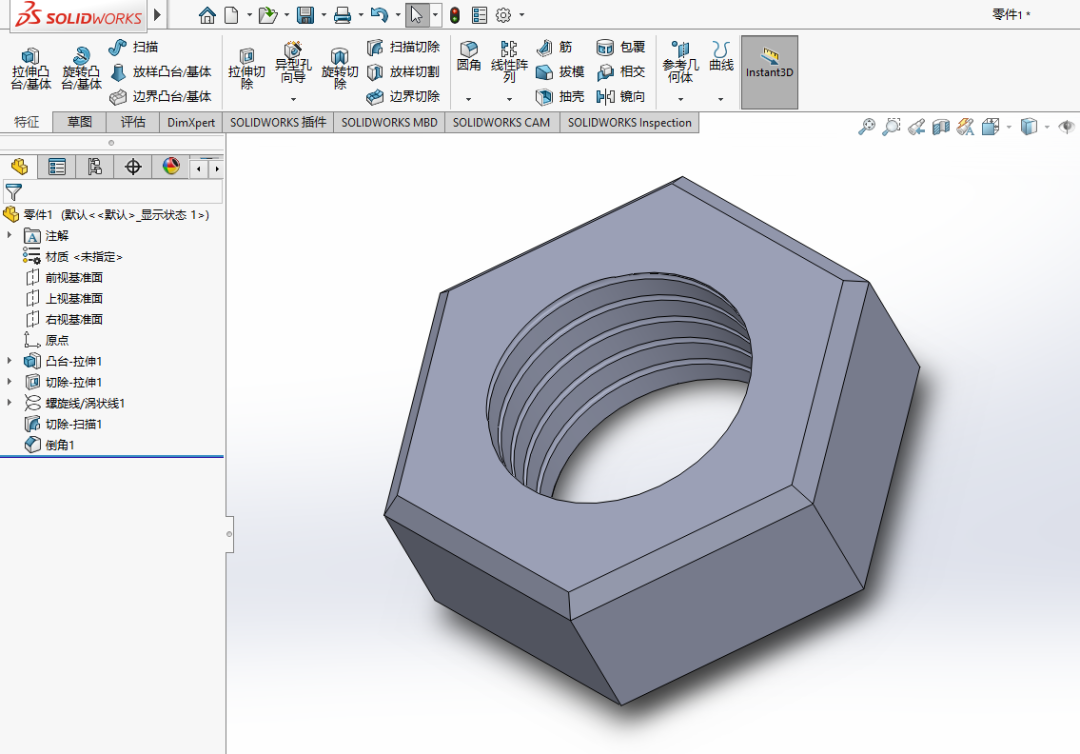Select the 旋转凸台/基体 revolve boss tool
Viewport: 1080px width, 754px height.
pos(81,69)
